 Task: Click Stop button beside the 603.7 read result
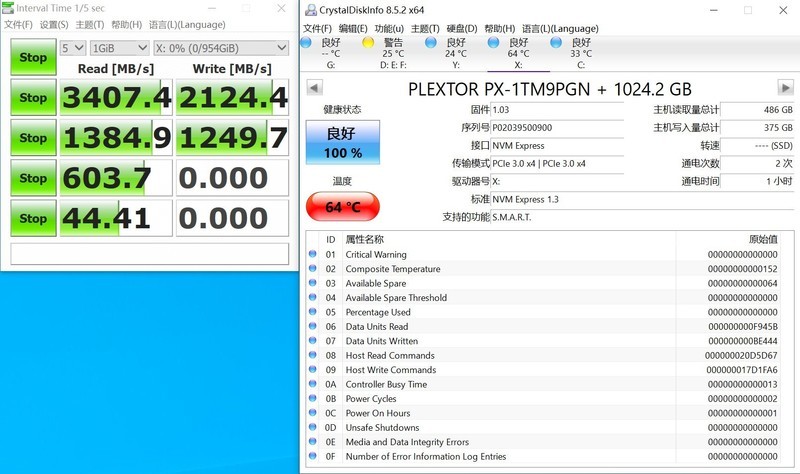(33, 178)
